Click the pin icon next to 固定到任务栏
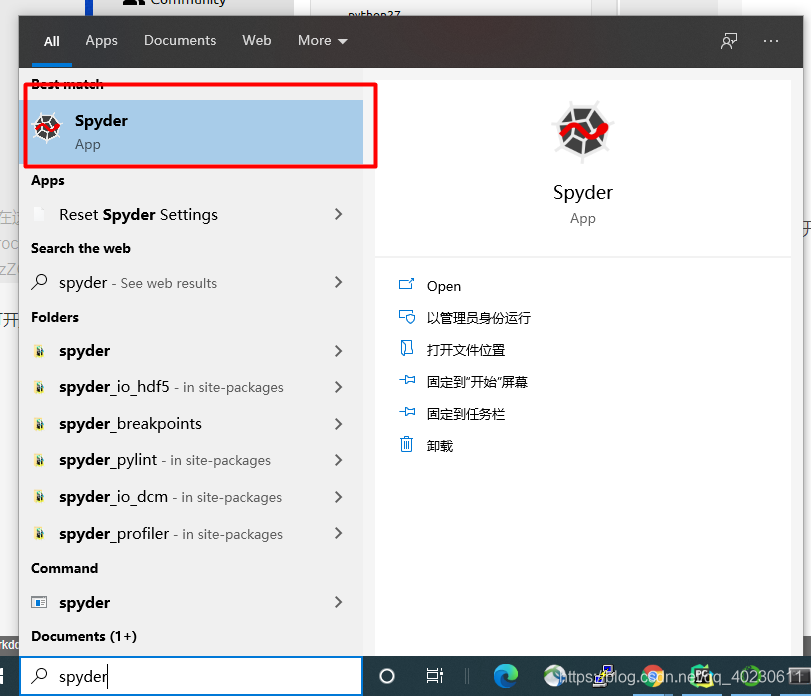811x696 pixels. 407,412
